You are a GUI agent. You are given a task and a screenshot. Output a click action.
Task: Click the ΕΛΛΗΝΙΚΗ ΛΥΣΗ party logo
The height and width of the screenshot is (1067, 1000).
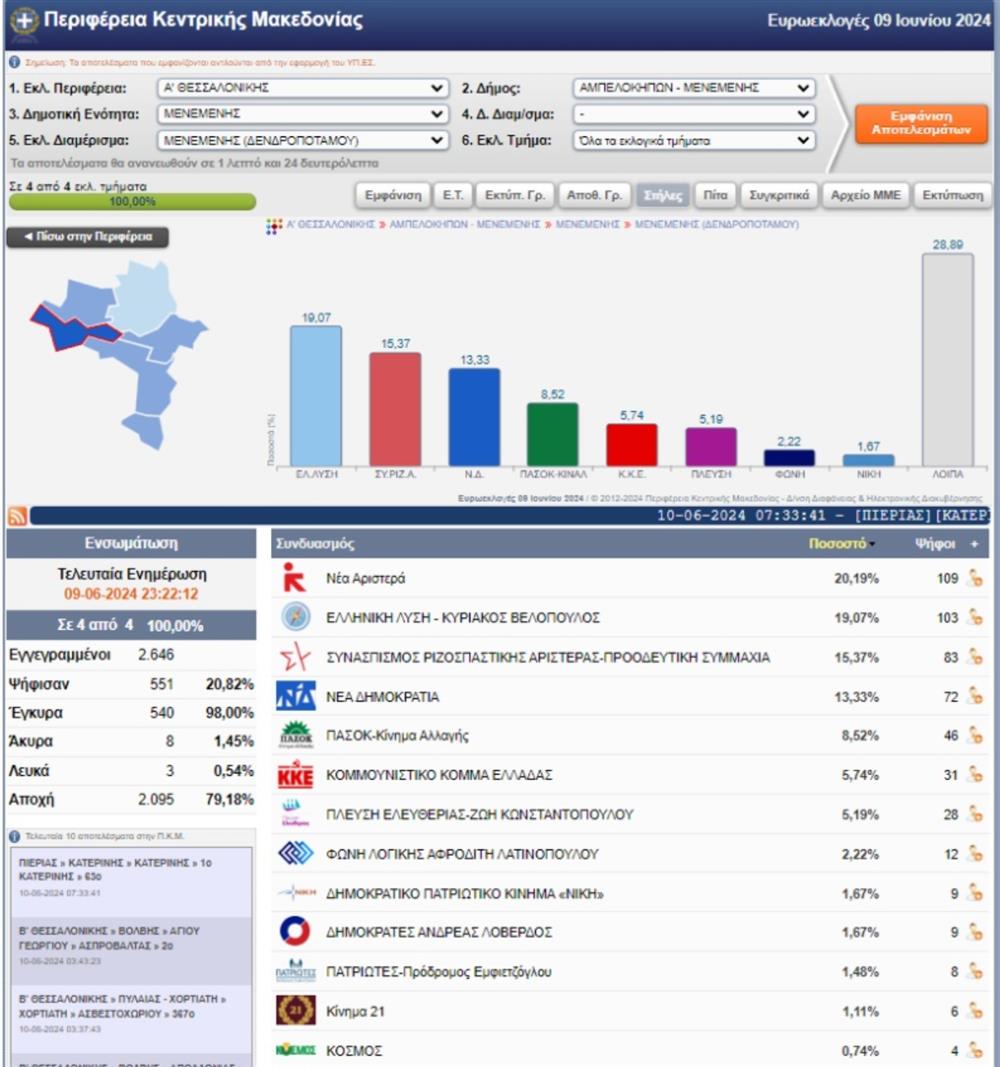(x=295, y=617)
